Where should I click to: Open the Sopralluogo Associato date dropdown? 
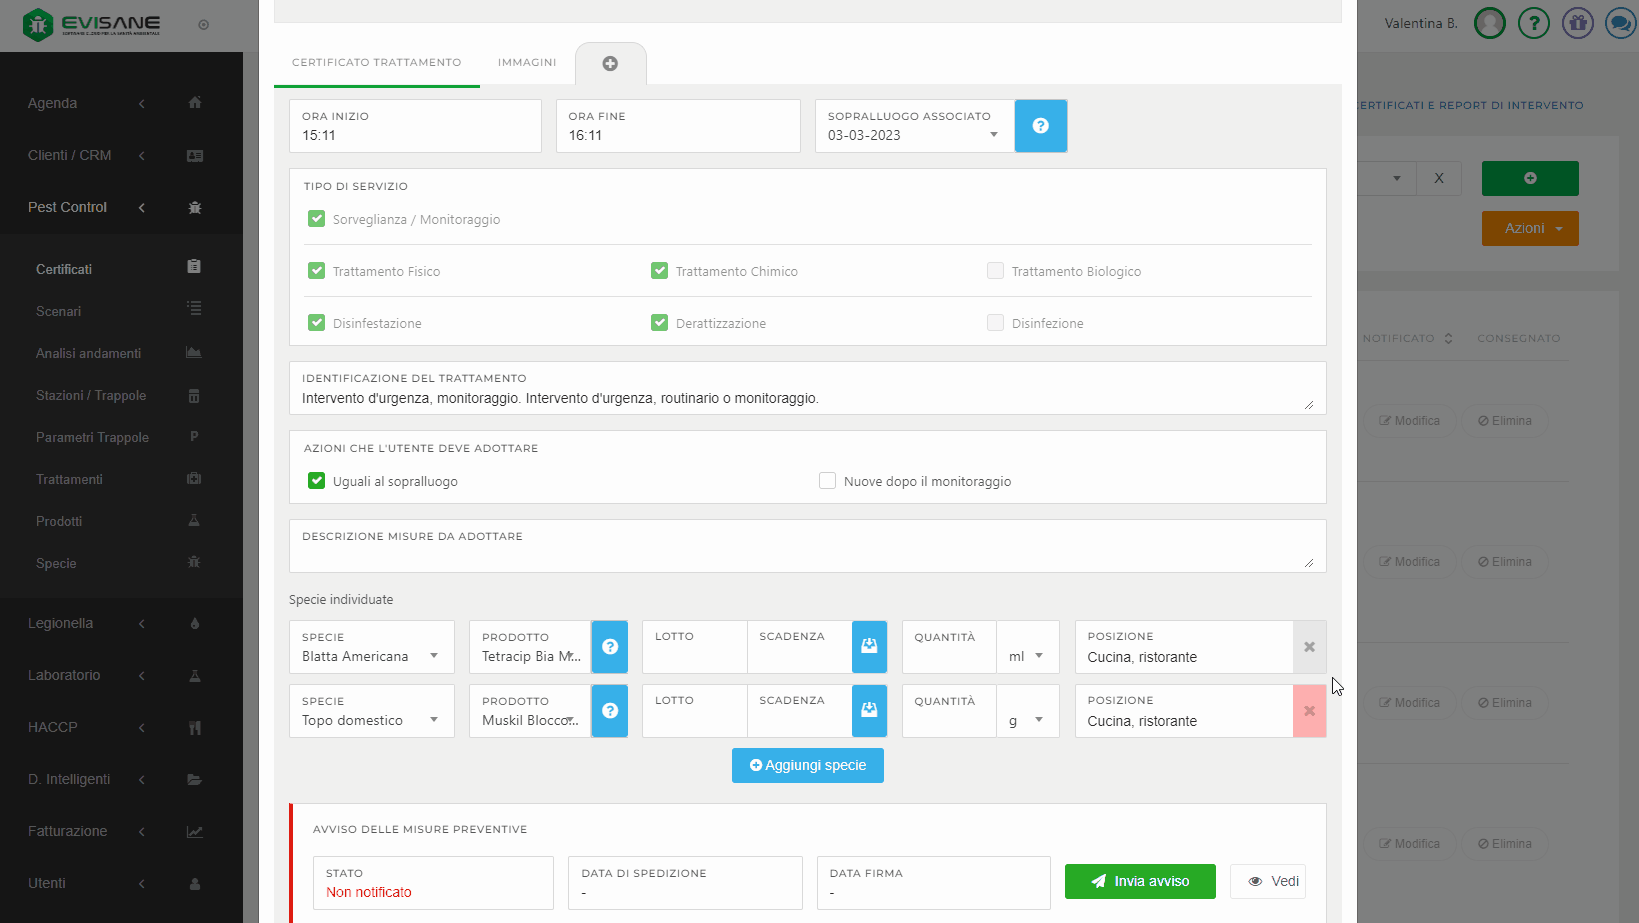(914, 135)
